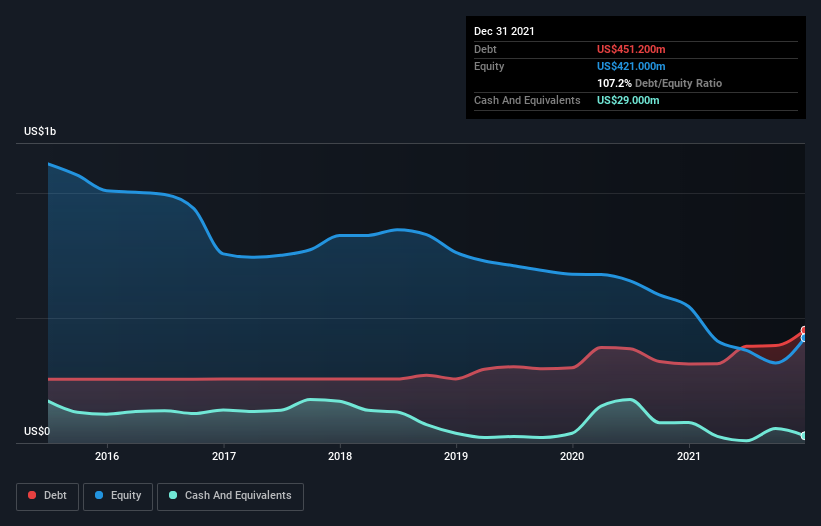Click the 2017 x-axis label
This screenshot has height=526, width=821.
click(224, 456)
